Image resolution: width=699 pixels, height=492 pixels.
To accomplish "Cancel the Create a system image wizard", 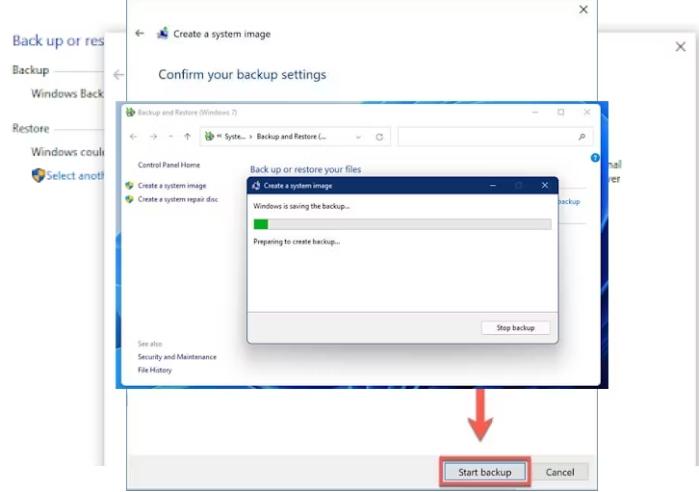I will (560, 472).
